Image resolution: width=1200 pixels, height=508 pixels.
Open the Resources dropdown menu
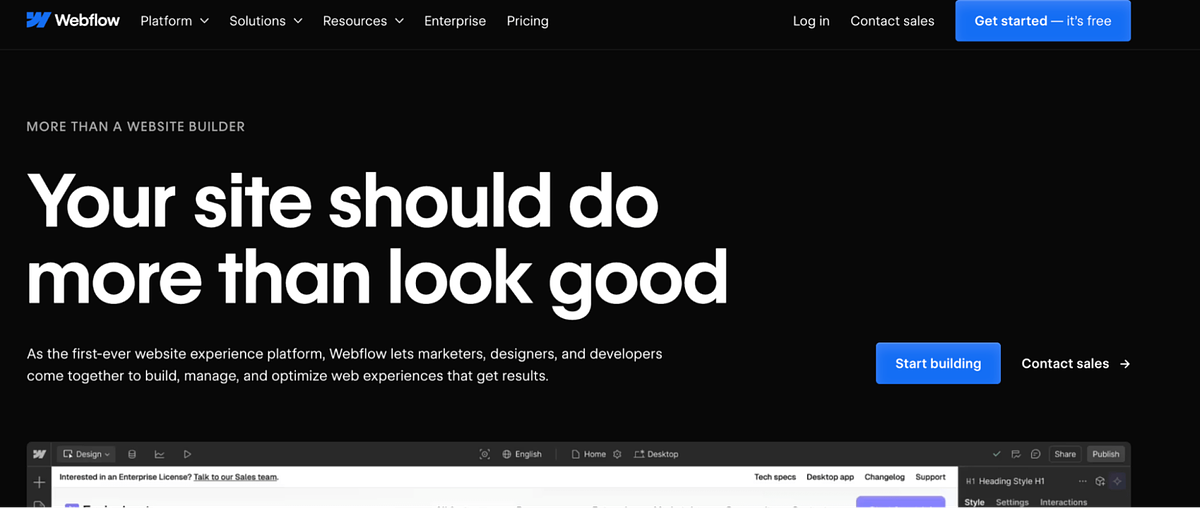point(363,21)
